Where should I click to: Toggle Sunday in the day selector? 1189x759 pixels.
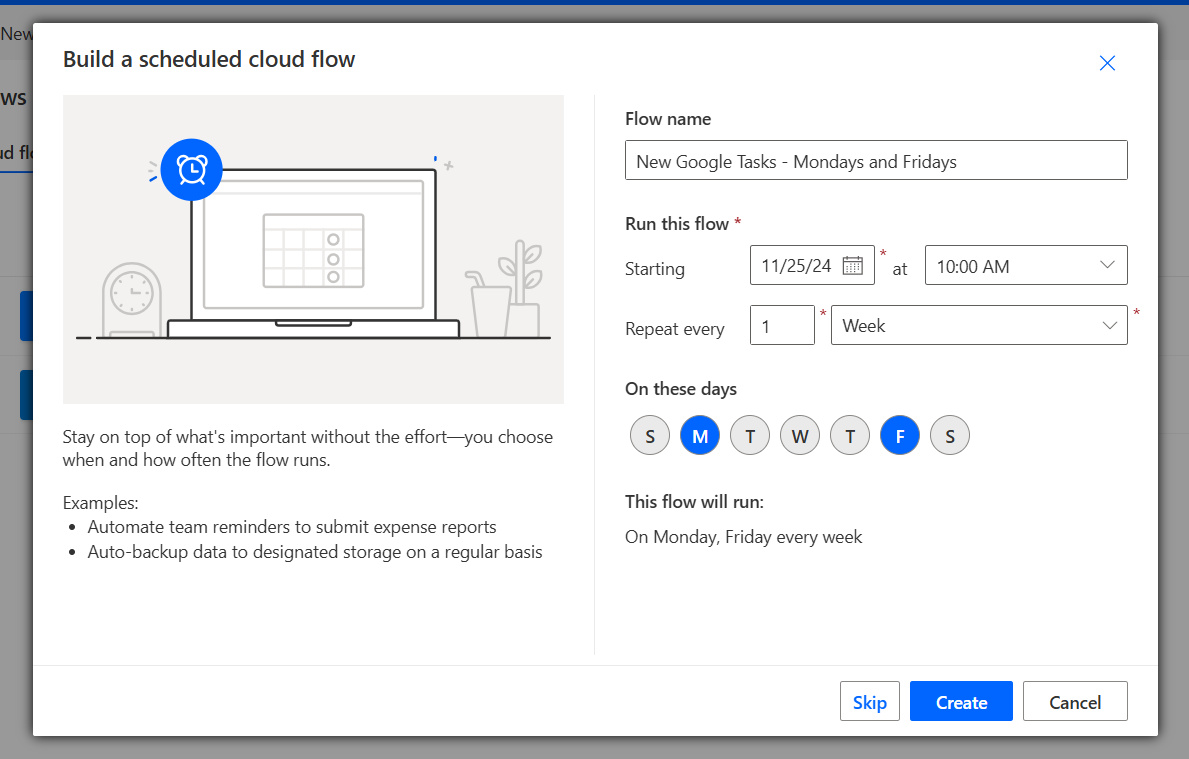click(x=650, y=436)
